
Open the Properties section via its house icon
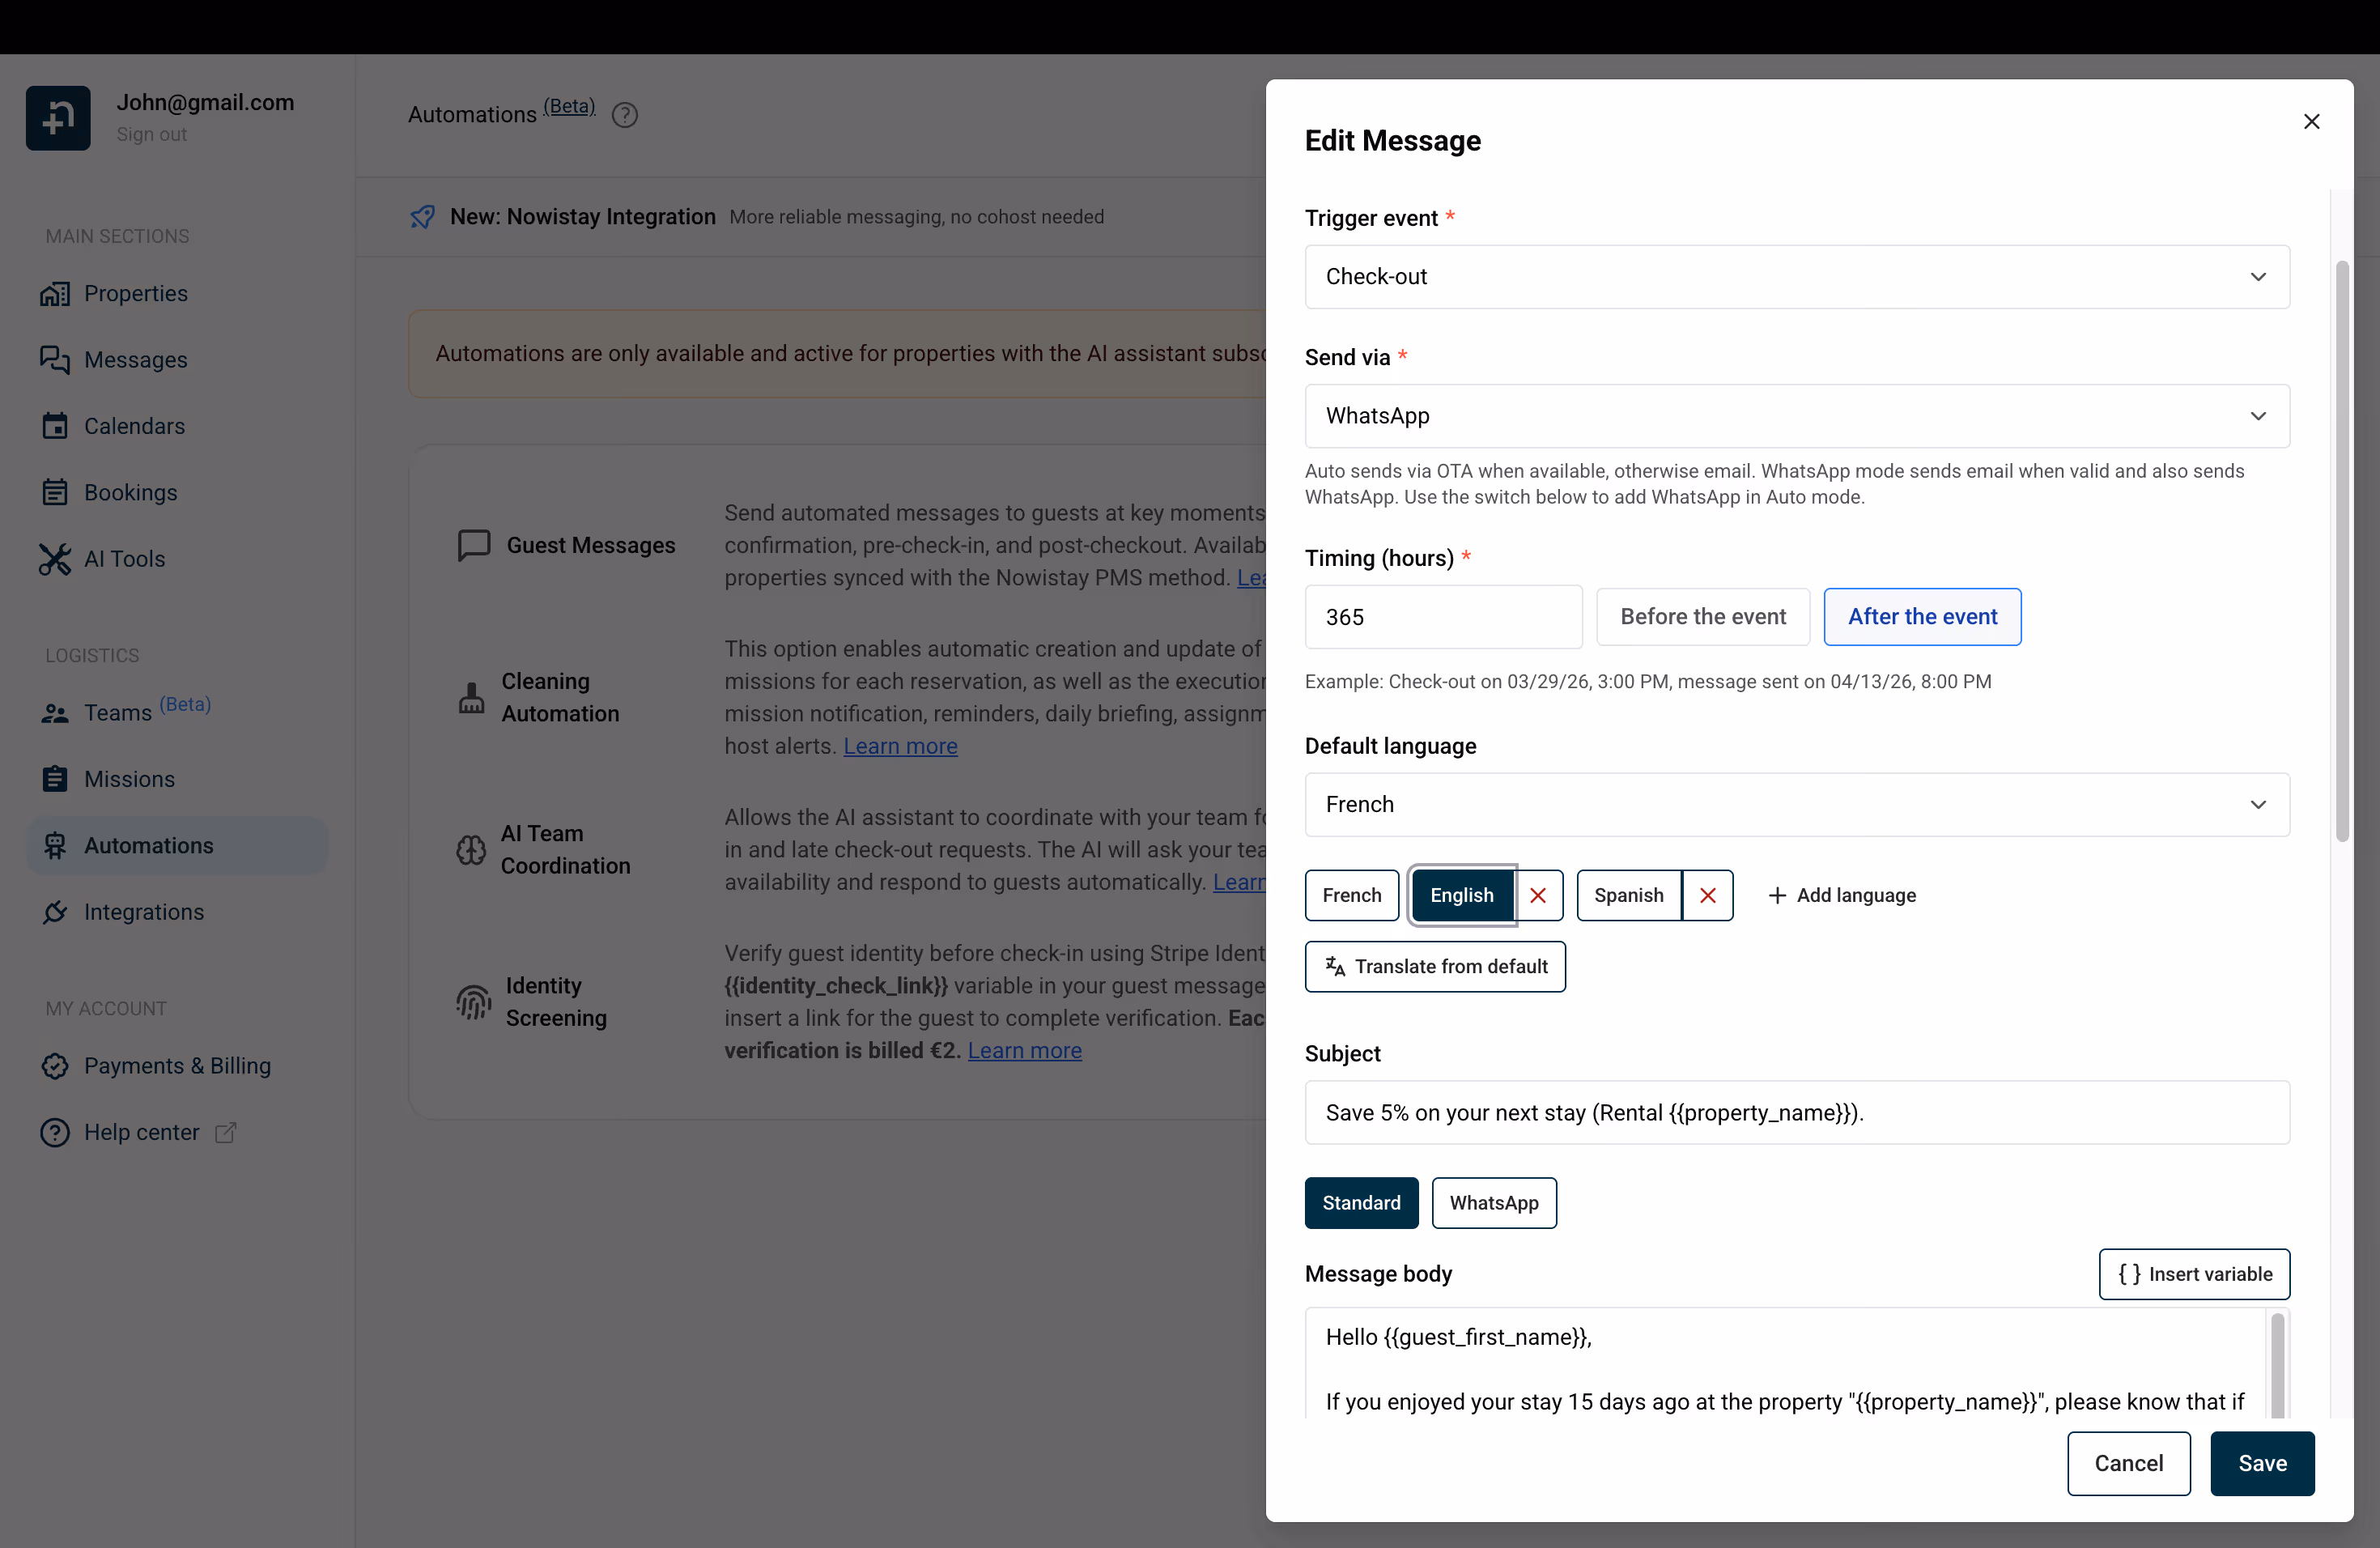55,293
